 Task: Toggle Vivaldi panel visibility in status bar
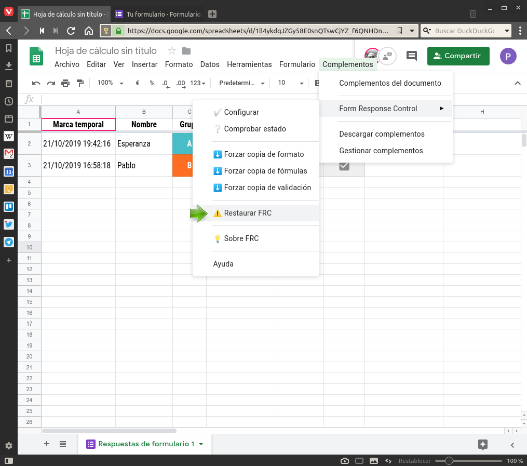coord(9,461)
